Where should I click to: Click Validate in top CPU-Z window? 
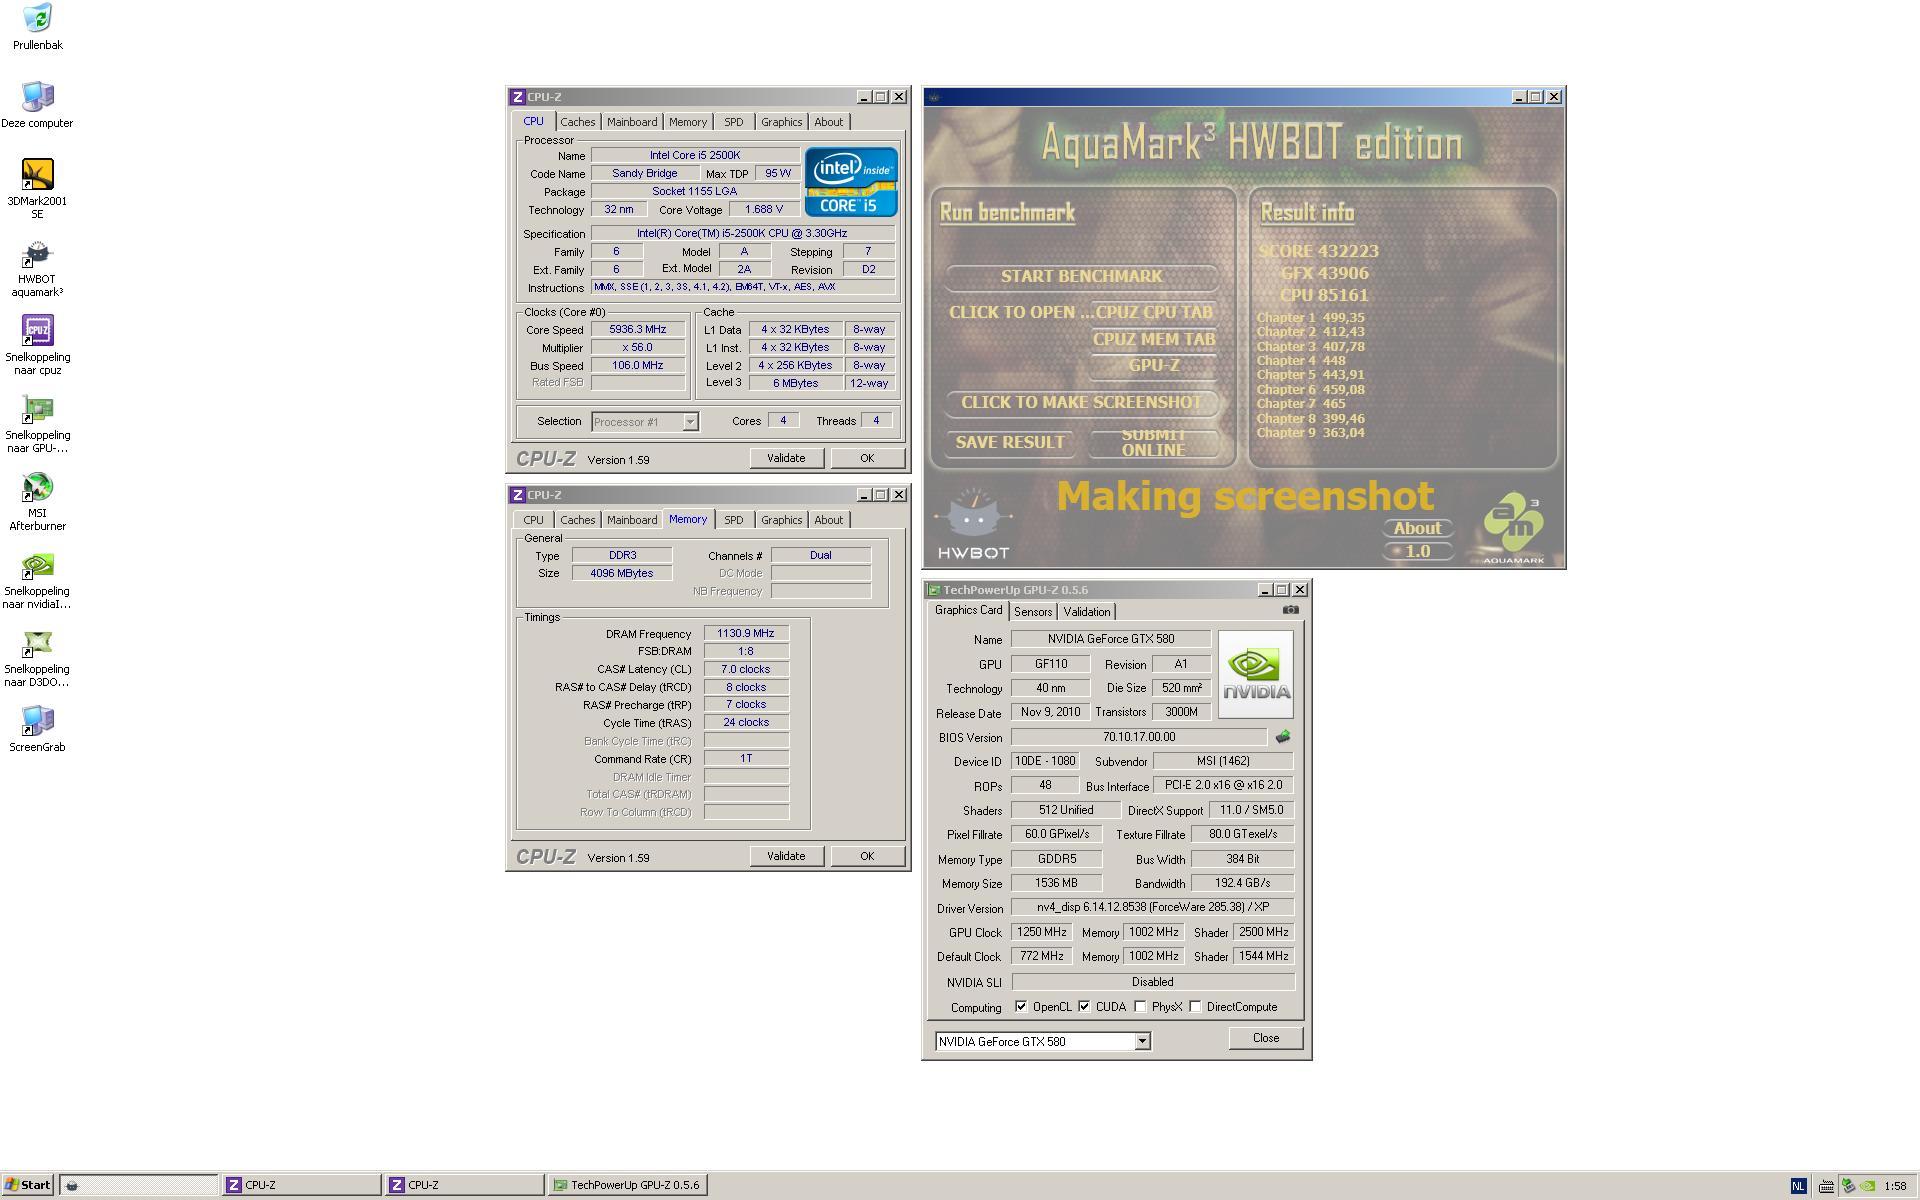pos(786,458)
